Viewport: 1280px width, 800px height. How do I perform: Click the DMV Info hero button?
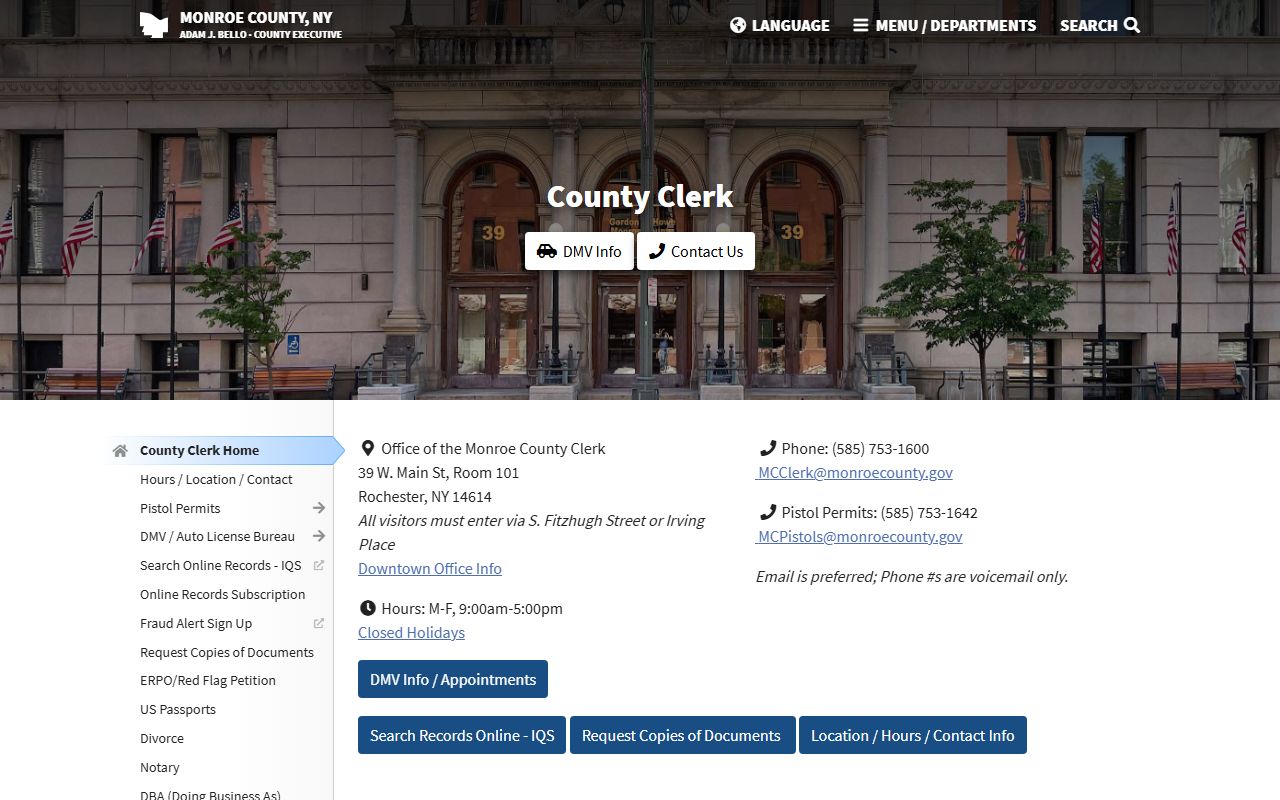(579, 251)
